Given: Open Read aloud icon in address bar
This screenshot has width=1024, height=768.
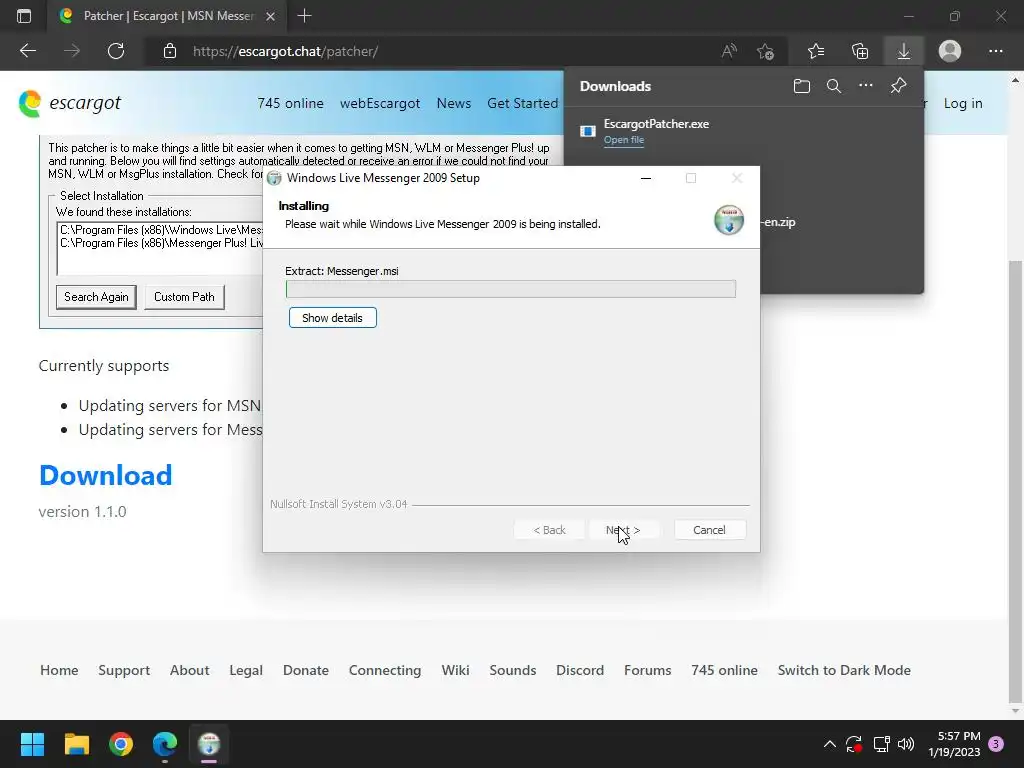Looking at the screenshot, I should [x=729, y=51].
